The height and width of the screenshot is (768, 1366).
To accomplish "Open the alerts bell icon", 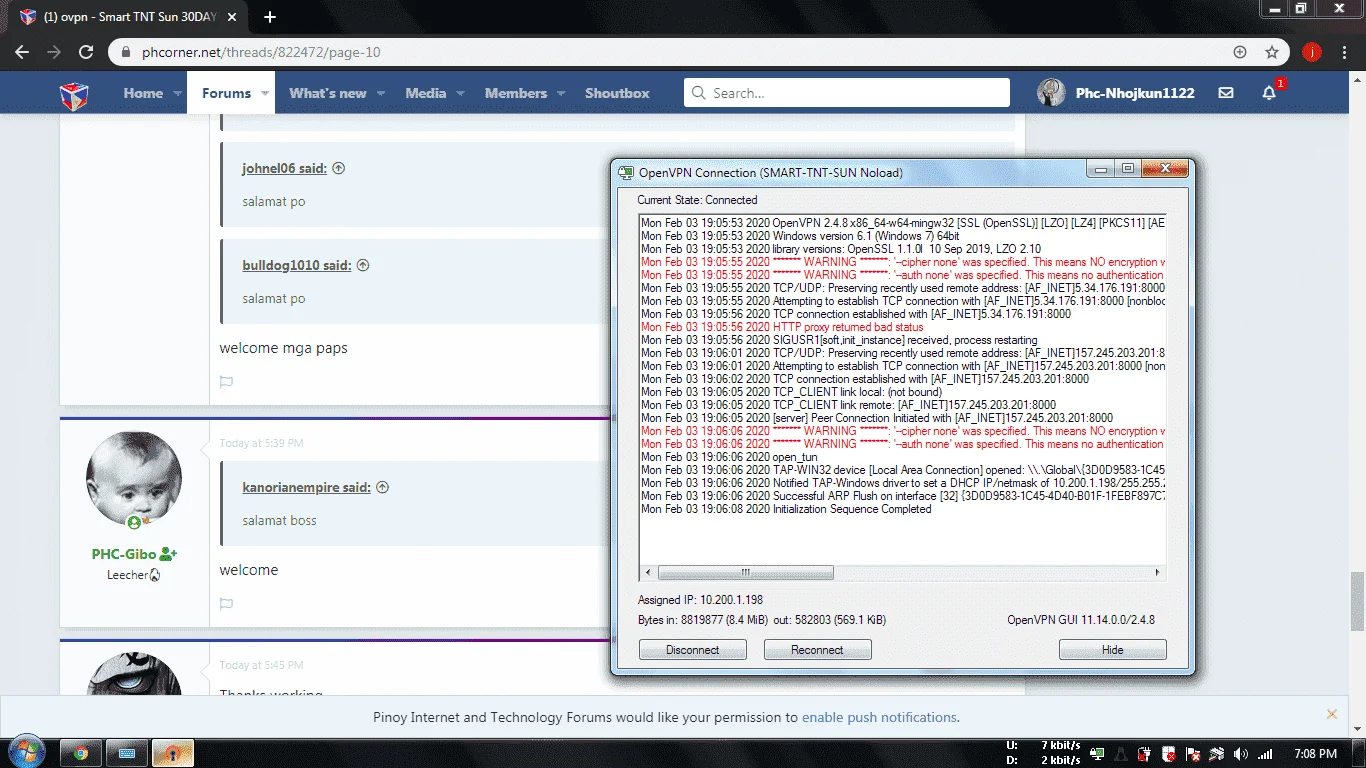I will point(1269,93).
